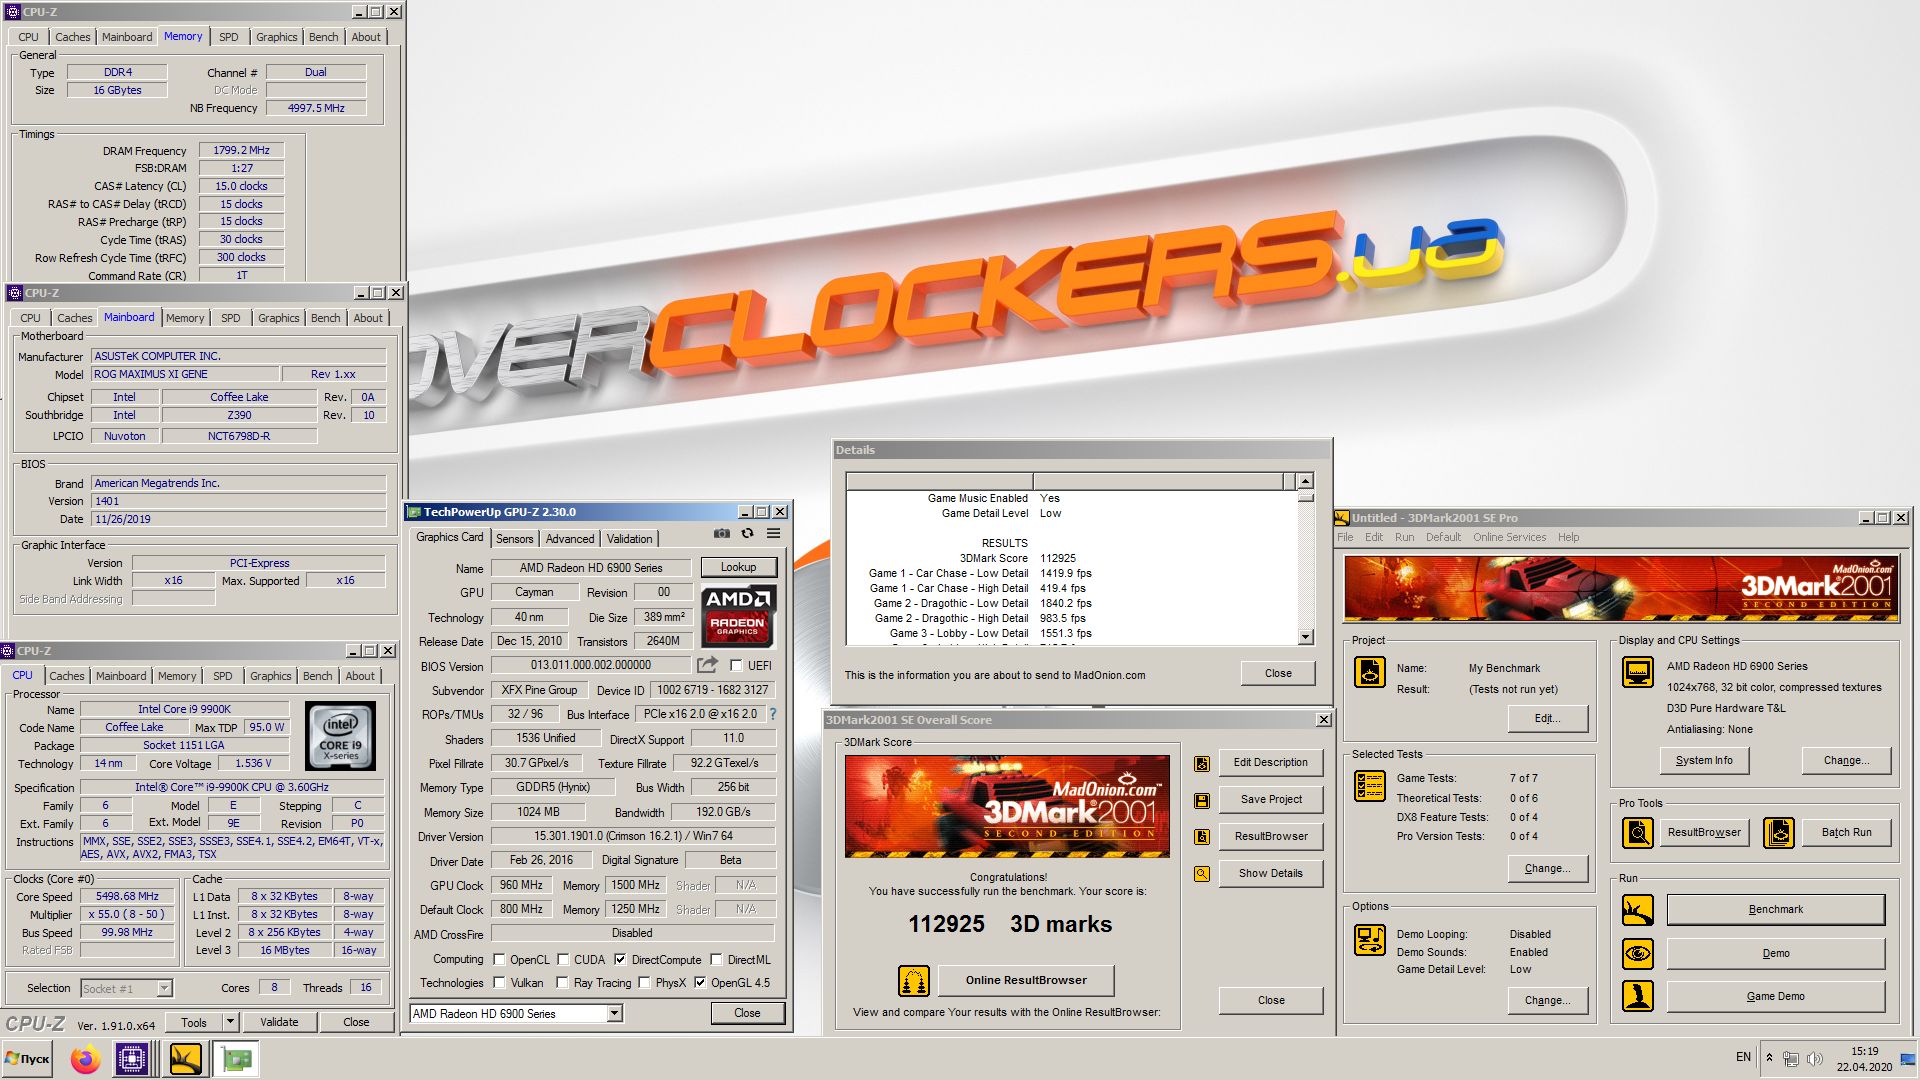Click the CPU-Z taskbar icon
Image resolution: width=1920 pixels, height=1080 pixels.
pyautogui.click(x=132, y=1059)
